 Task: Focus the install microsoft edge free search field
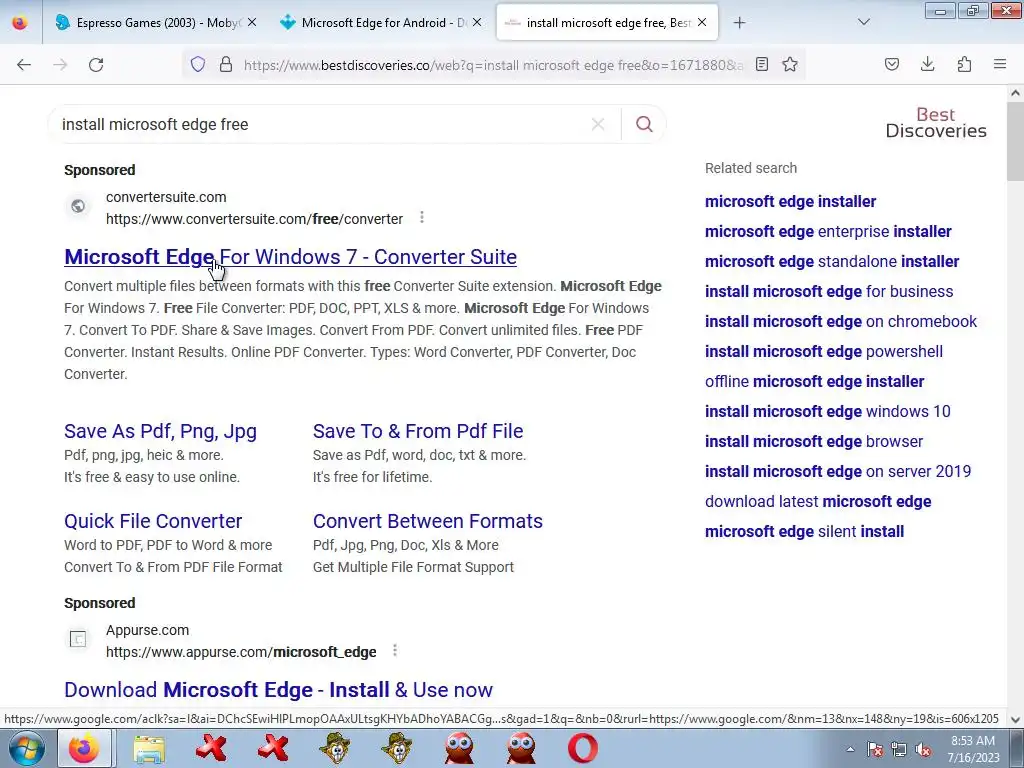320,124
